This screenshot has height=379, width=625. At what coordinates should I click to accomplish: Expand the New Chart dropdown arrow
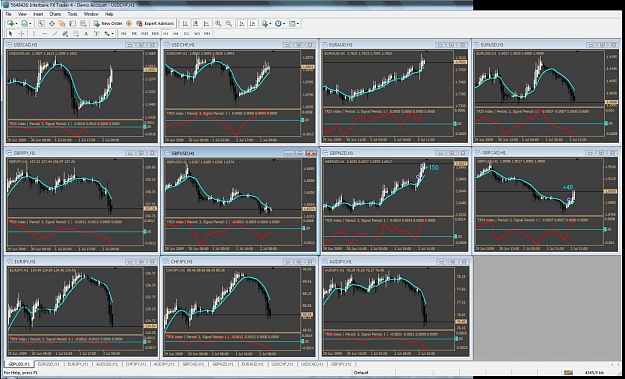click(16, 24)
